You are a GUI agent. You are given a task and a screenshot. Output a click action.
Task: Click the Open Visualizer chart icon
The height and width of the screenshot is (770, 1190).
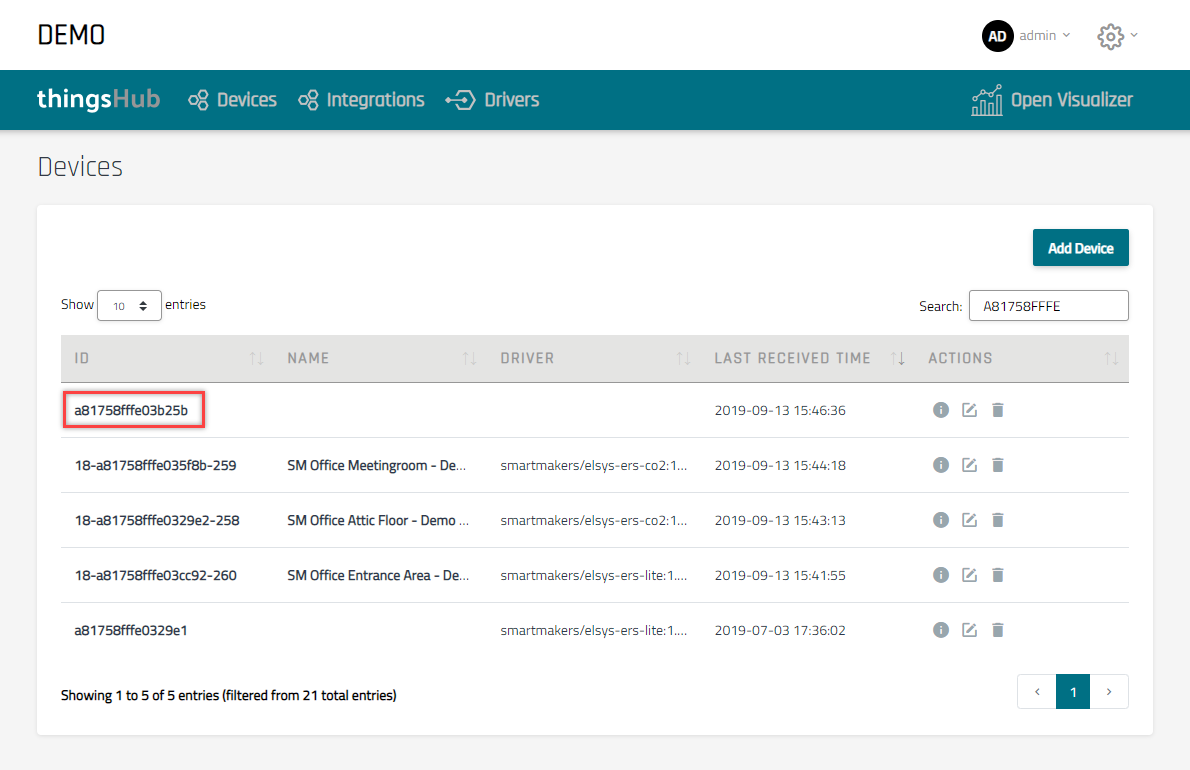tap(986, 100)
